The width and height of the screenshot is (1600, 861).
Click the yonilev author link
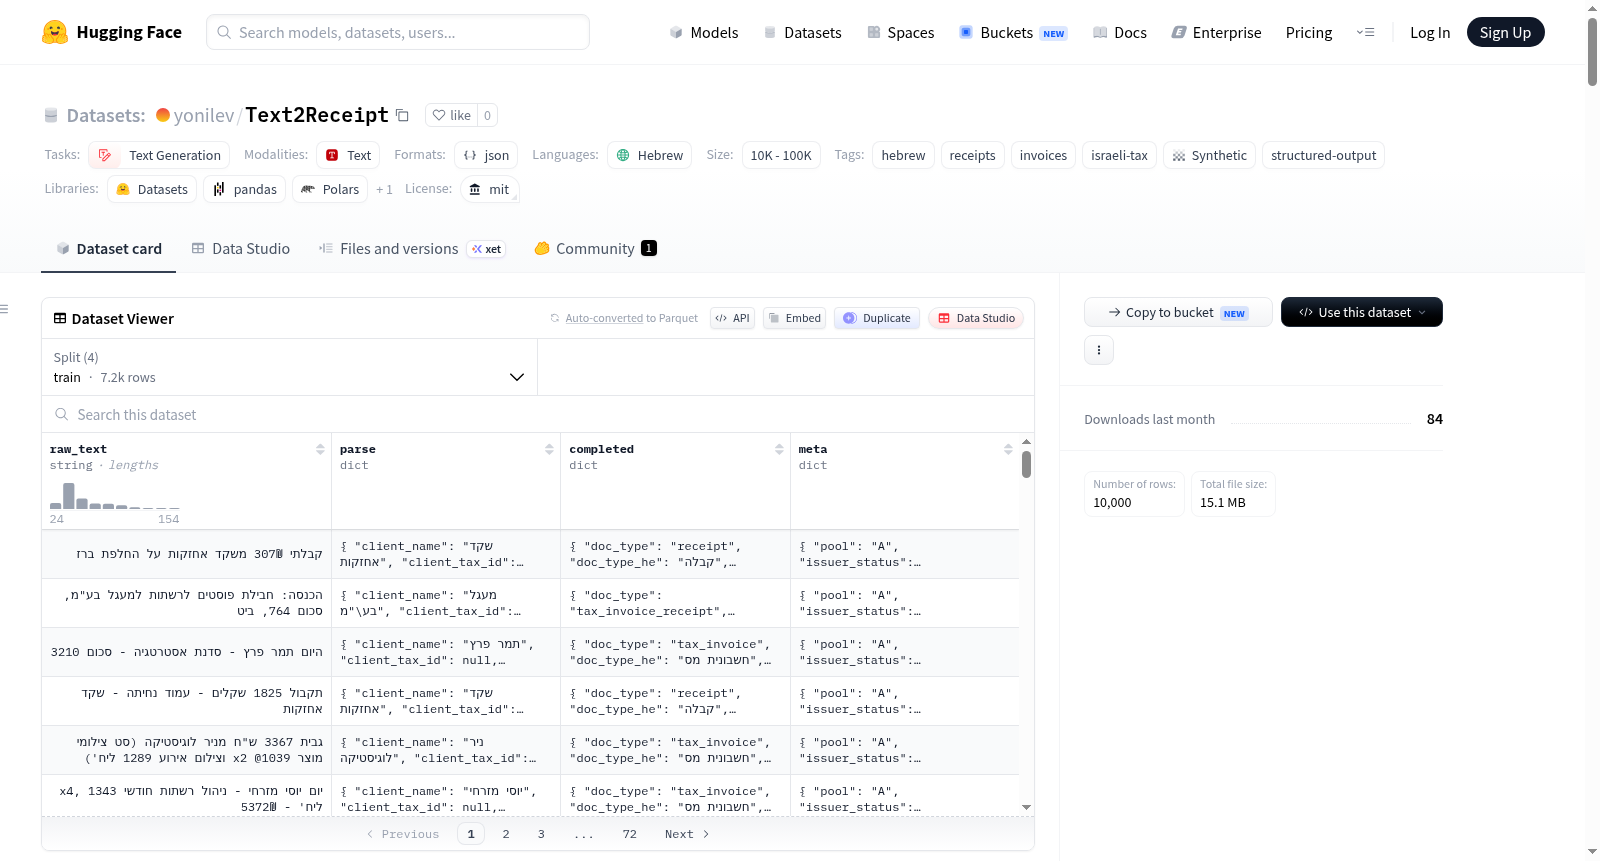click(204, 115)
